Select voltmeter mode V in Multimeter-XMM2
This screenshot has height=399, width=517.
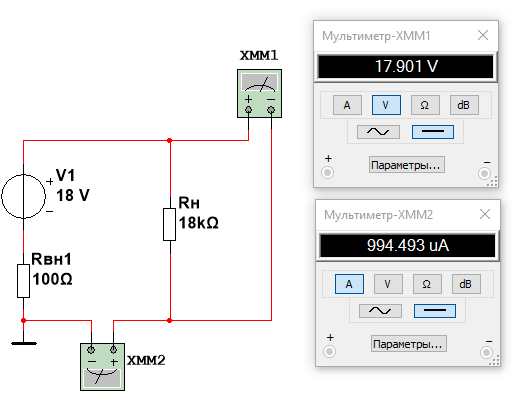[388, 284]
